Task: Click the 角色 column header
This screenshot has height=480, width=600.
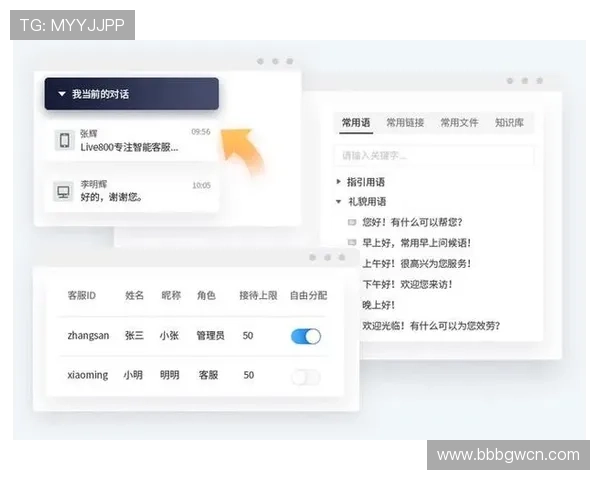Action: tap(206, 296)
